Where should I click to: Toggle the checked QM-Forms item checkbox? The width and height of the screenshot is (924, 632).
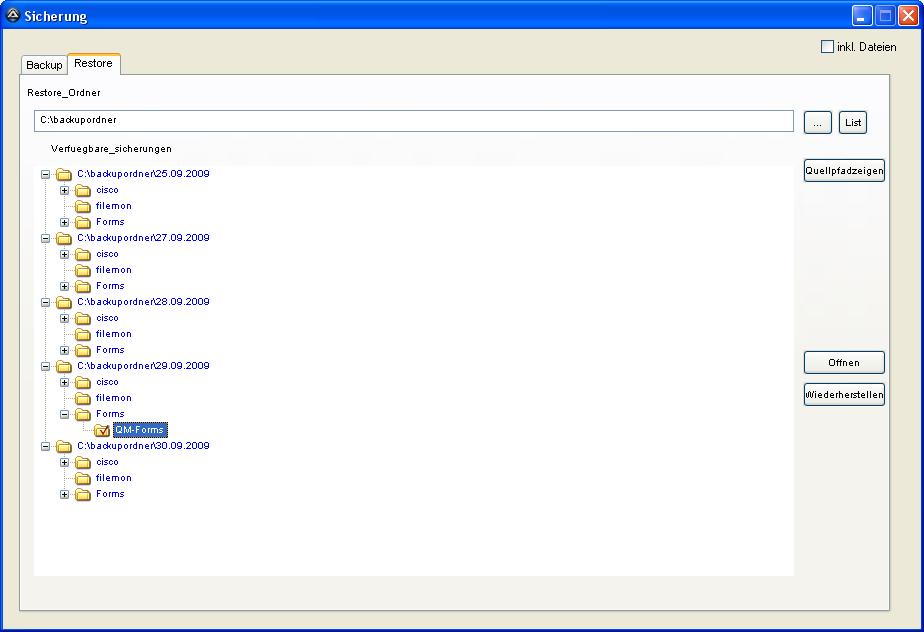tap(102, 430)
